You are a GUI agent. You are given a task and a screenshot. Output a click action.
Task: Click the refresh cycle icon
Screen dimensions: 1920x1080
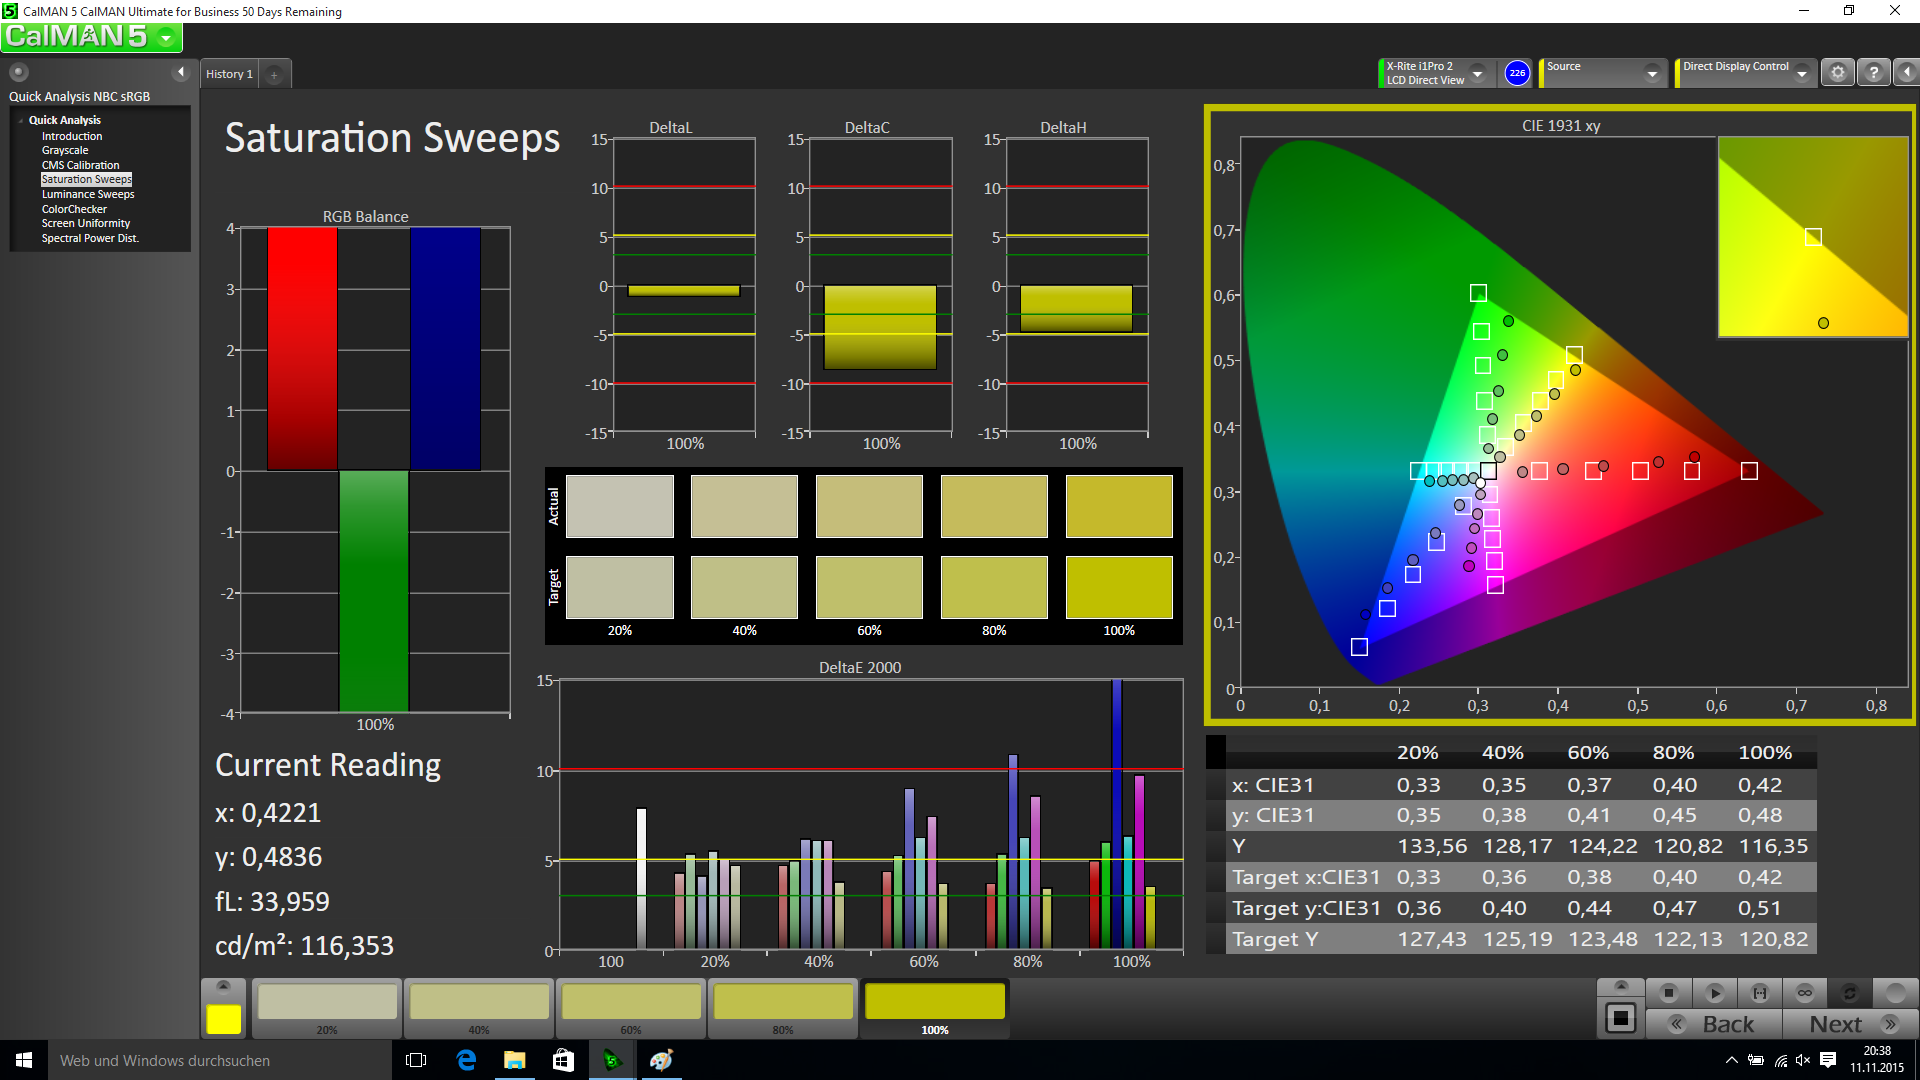click(x=1850, y=993)
